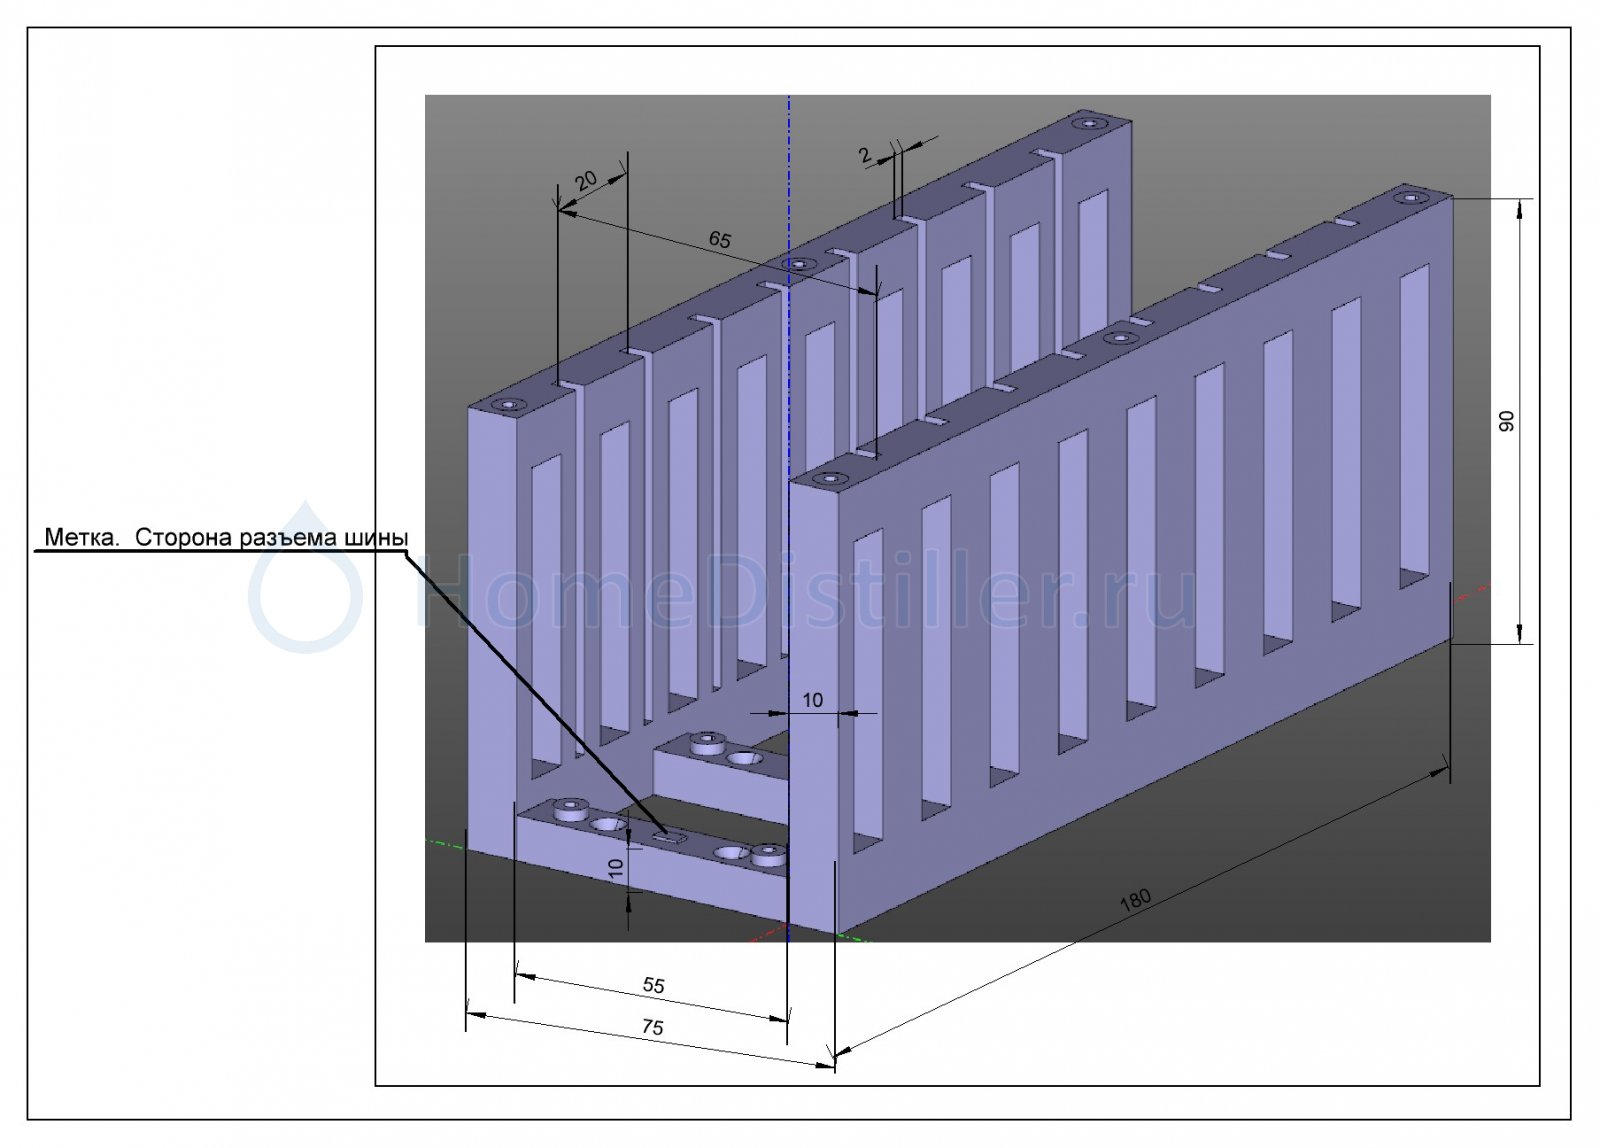
Task: Select the 65 slot spacing dimension
Action: click(x=719, y=239)
